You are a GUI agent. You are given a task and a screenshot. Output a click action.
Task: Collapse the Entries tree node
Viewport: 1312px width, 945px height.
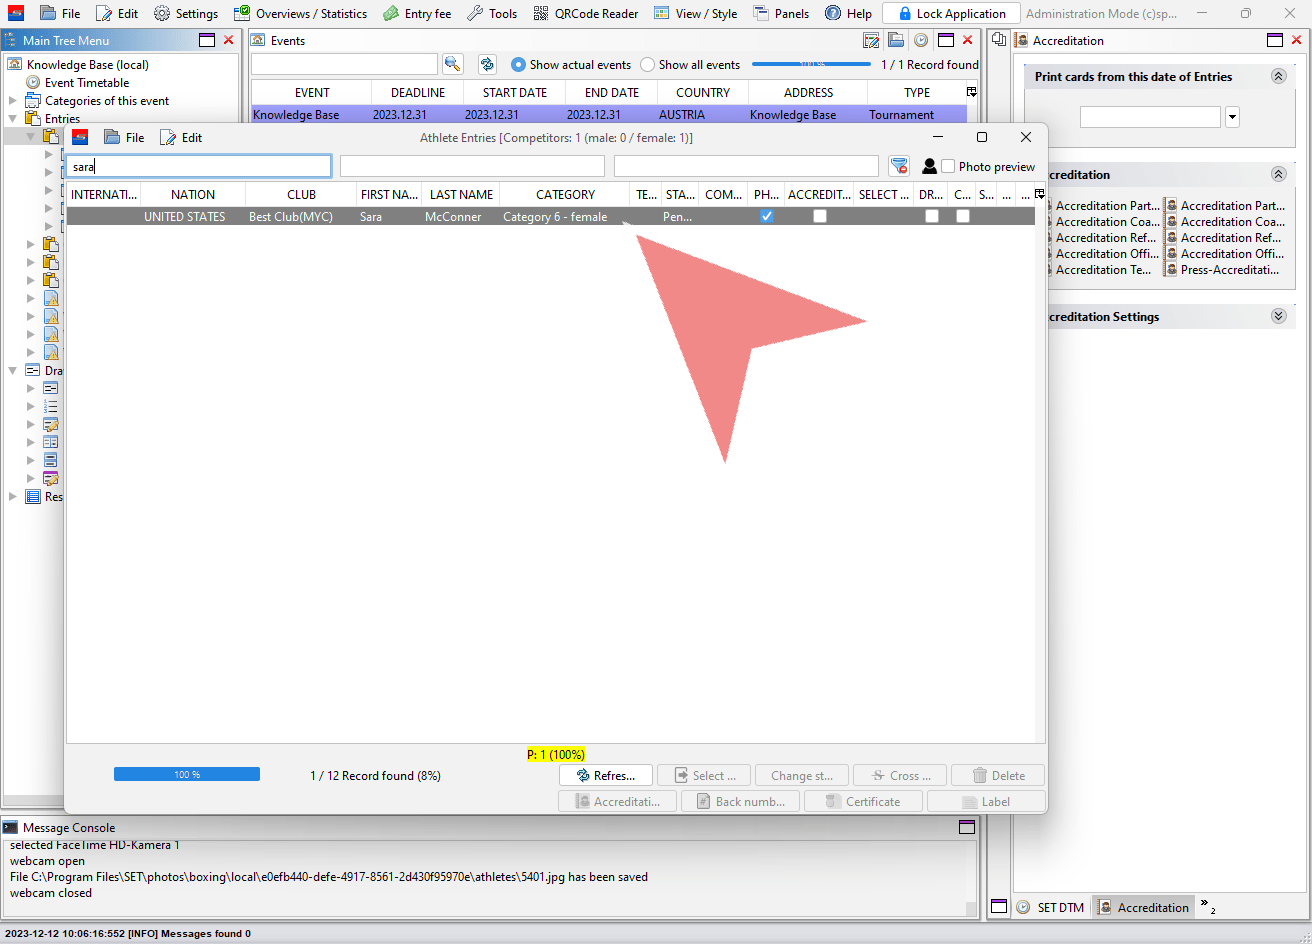[x=13, y=119]
